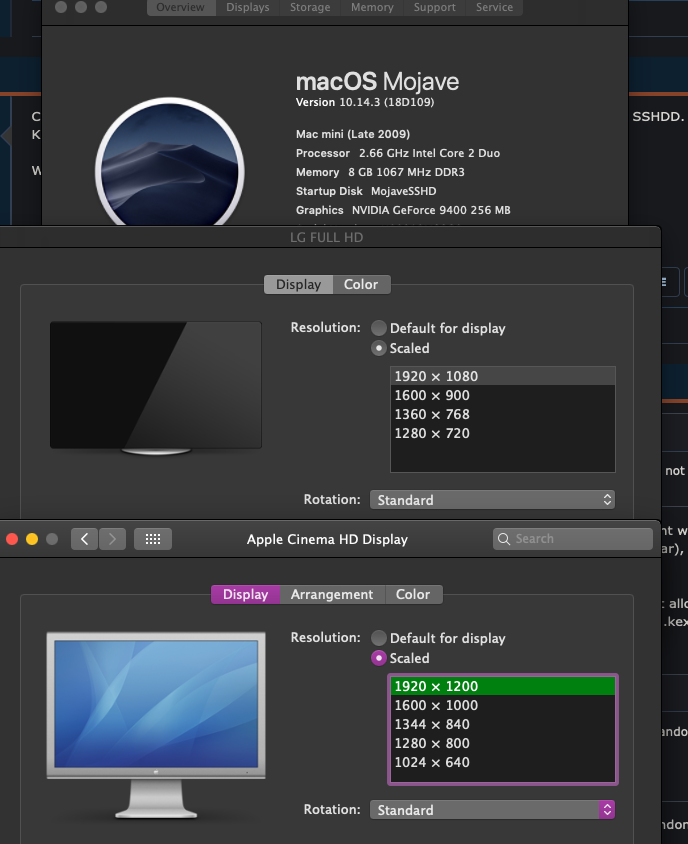
Task: Open Rotation dropdown in LG FULL HD window
Action: click(x=492, y=500)
